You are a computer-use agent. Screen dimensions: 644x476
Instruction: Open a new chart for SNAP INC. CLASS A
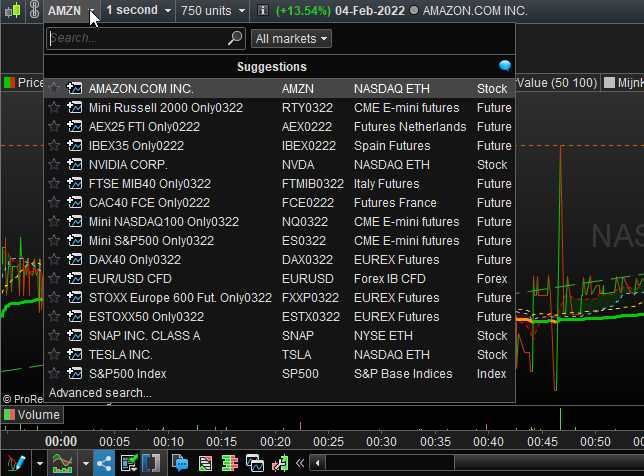74,335
